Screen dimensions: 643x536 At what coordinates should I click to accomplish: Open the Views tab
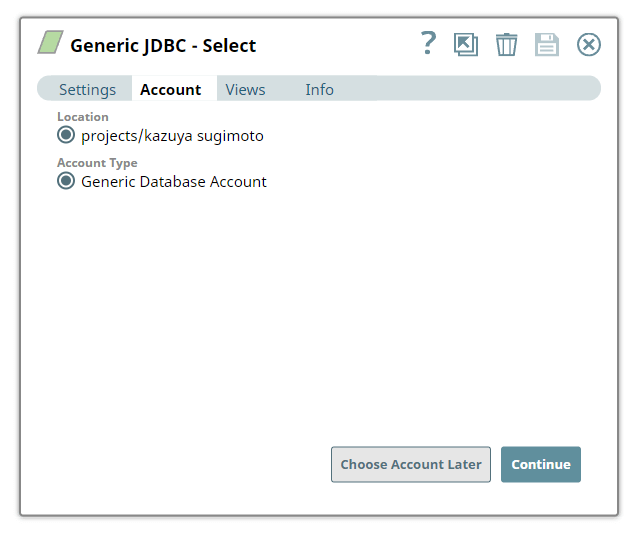click(245, 89)
